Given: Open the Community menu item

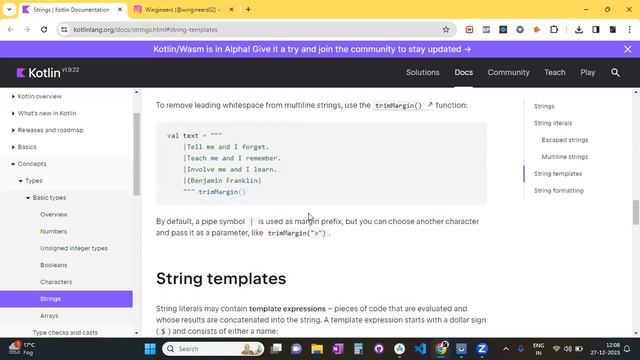Looking at the screenshot, I should coord(508,73).
